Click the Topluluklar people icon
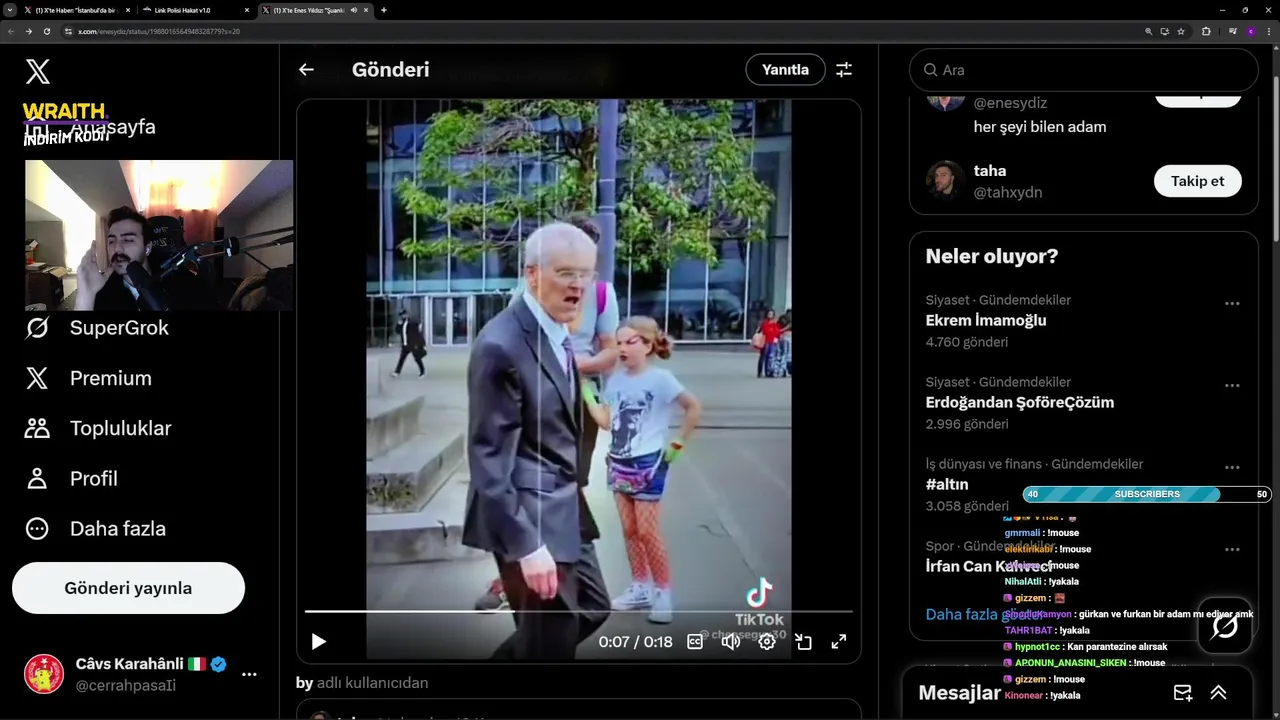This screenshot has height=720, width=1280. pyautogui.click(x=37, y=428)
